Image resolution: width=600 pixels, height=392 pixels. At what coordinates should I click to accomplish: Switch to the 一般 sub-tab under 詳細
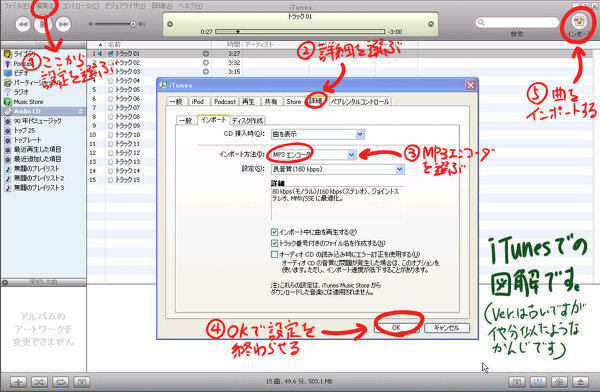coord(186,121)
